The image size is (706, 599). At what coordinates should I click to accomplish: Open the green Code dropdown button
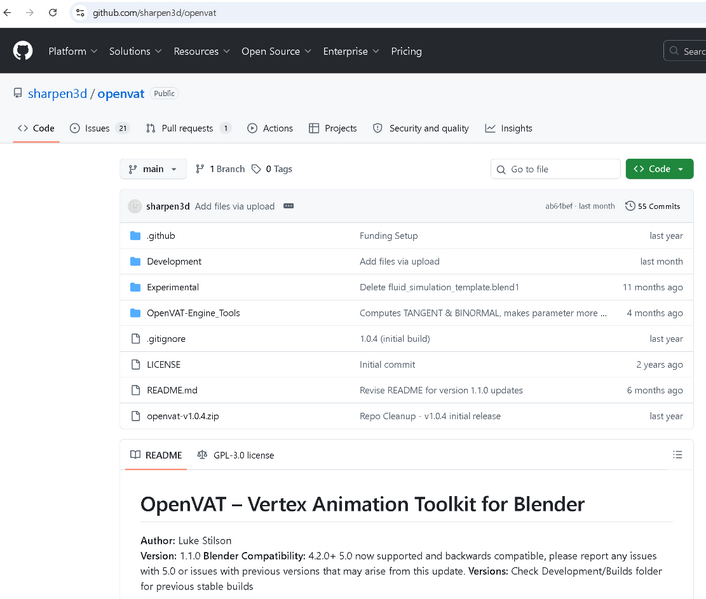659,169
